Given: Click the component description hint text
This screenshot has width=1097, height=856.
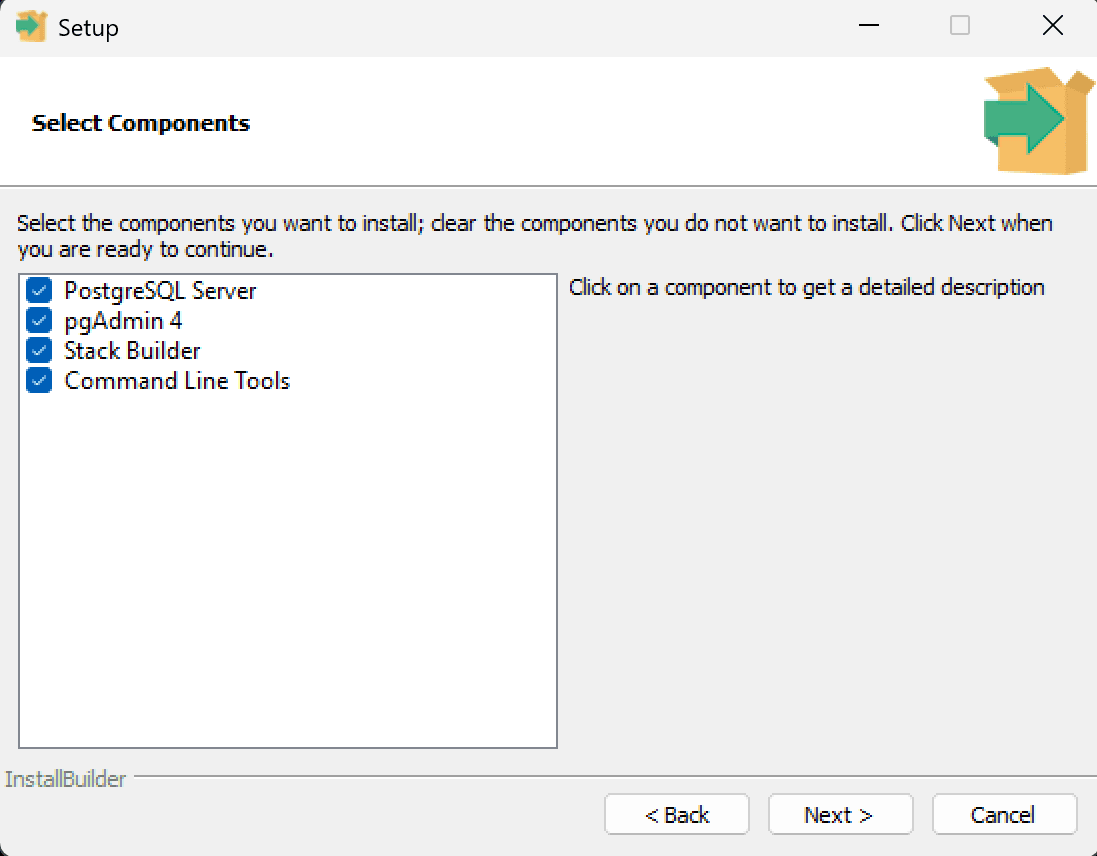Looking at the screenshot, I should 806,288.
